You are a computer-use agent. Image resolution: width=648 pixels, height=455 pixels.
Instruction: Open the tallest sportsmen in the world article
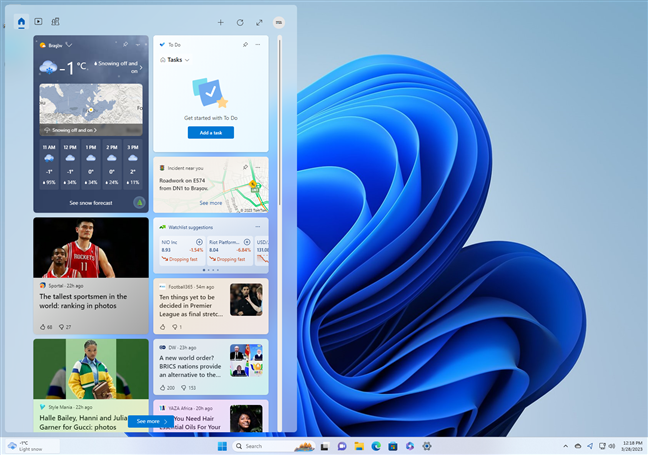[x=83, y=301]
